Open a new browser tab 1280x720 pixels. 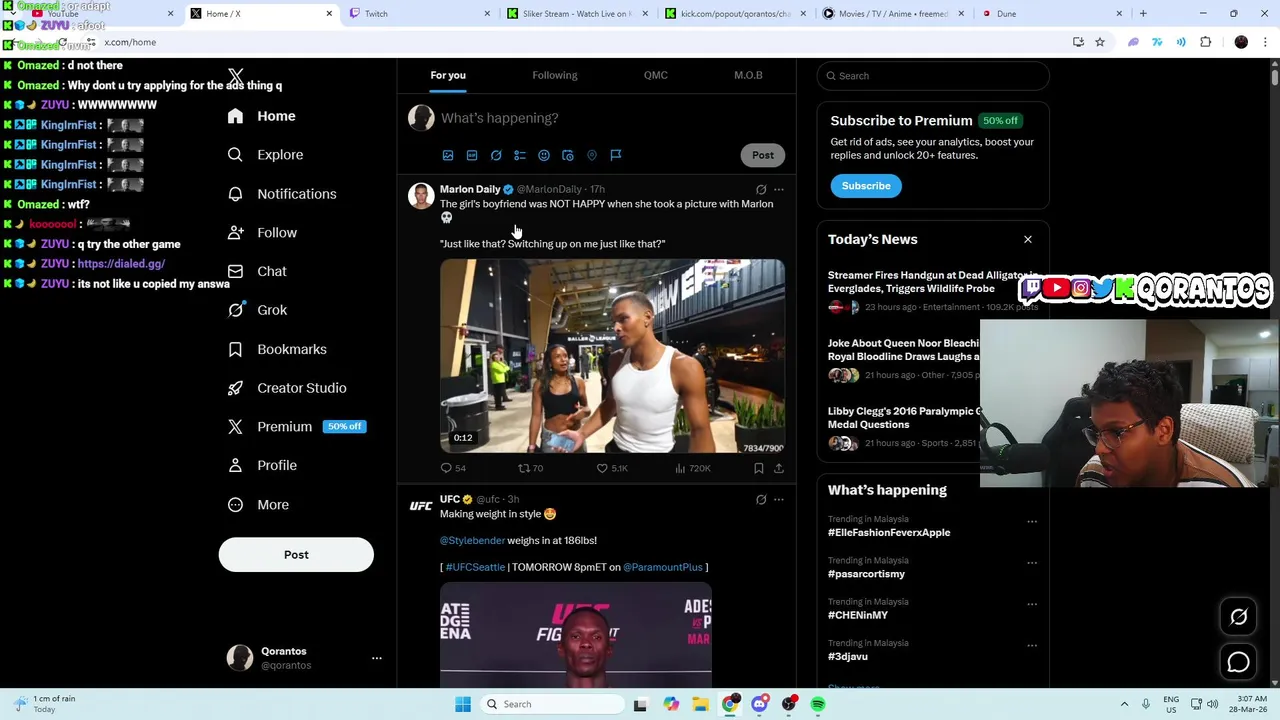pyautogui.click(x=1143, y=14)
